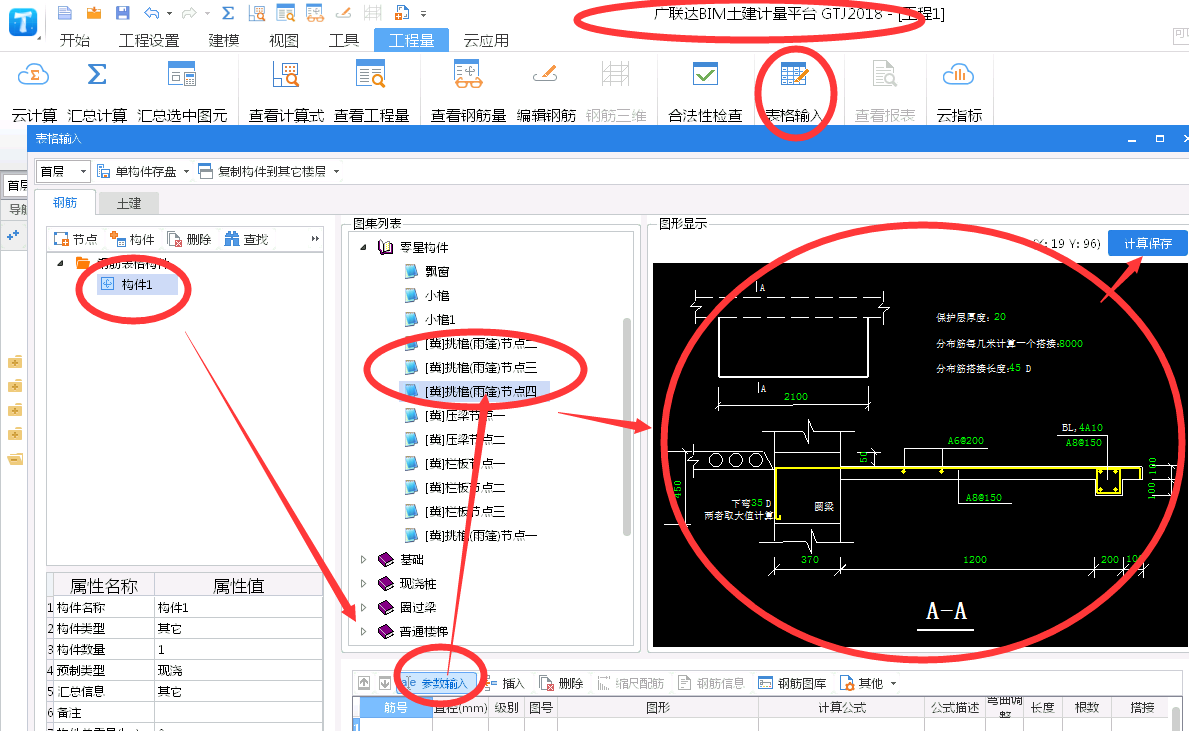This screenshot has width=1189, height=731.
Task: Click Summarize Selected Elements (汇总选中图元)
Action: pyautogui.click(x=182, y=93)
